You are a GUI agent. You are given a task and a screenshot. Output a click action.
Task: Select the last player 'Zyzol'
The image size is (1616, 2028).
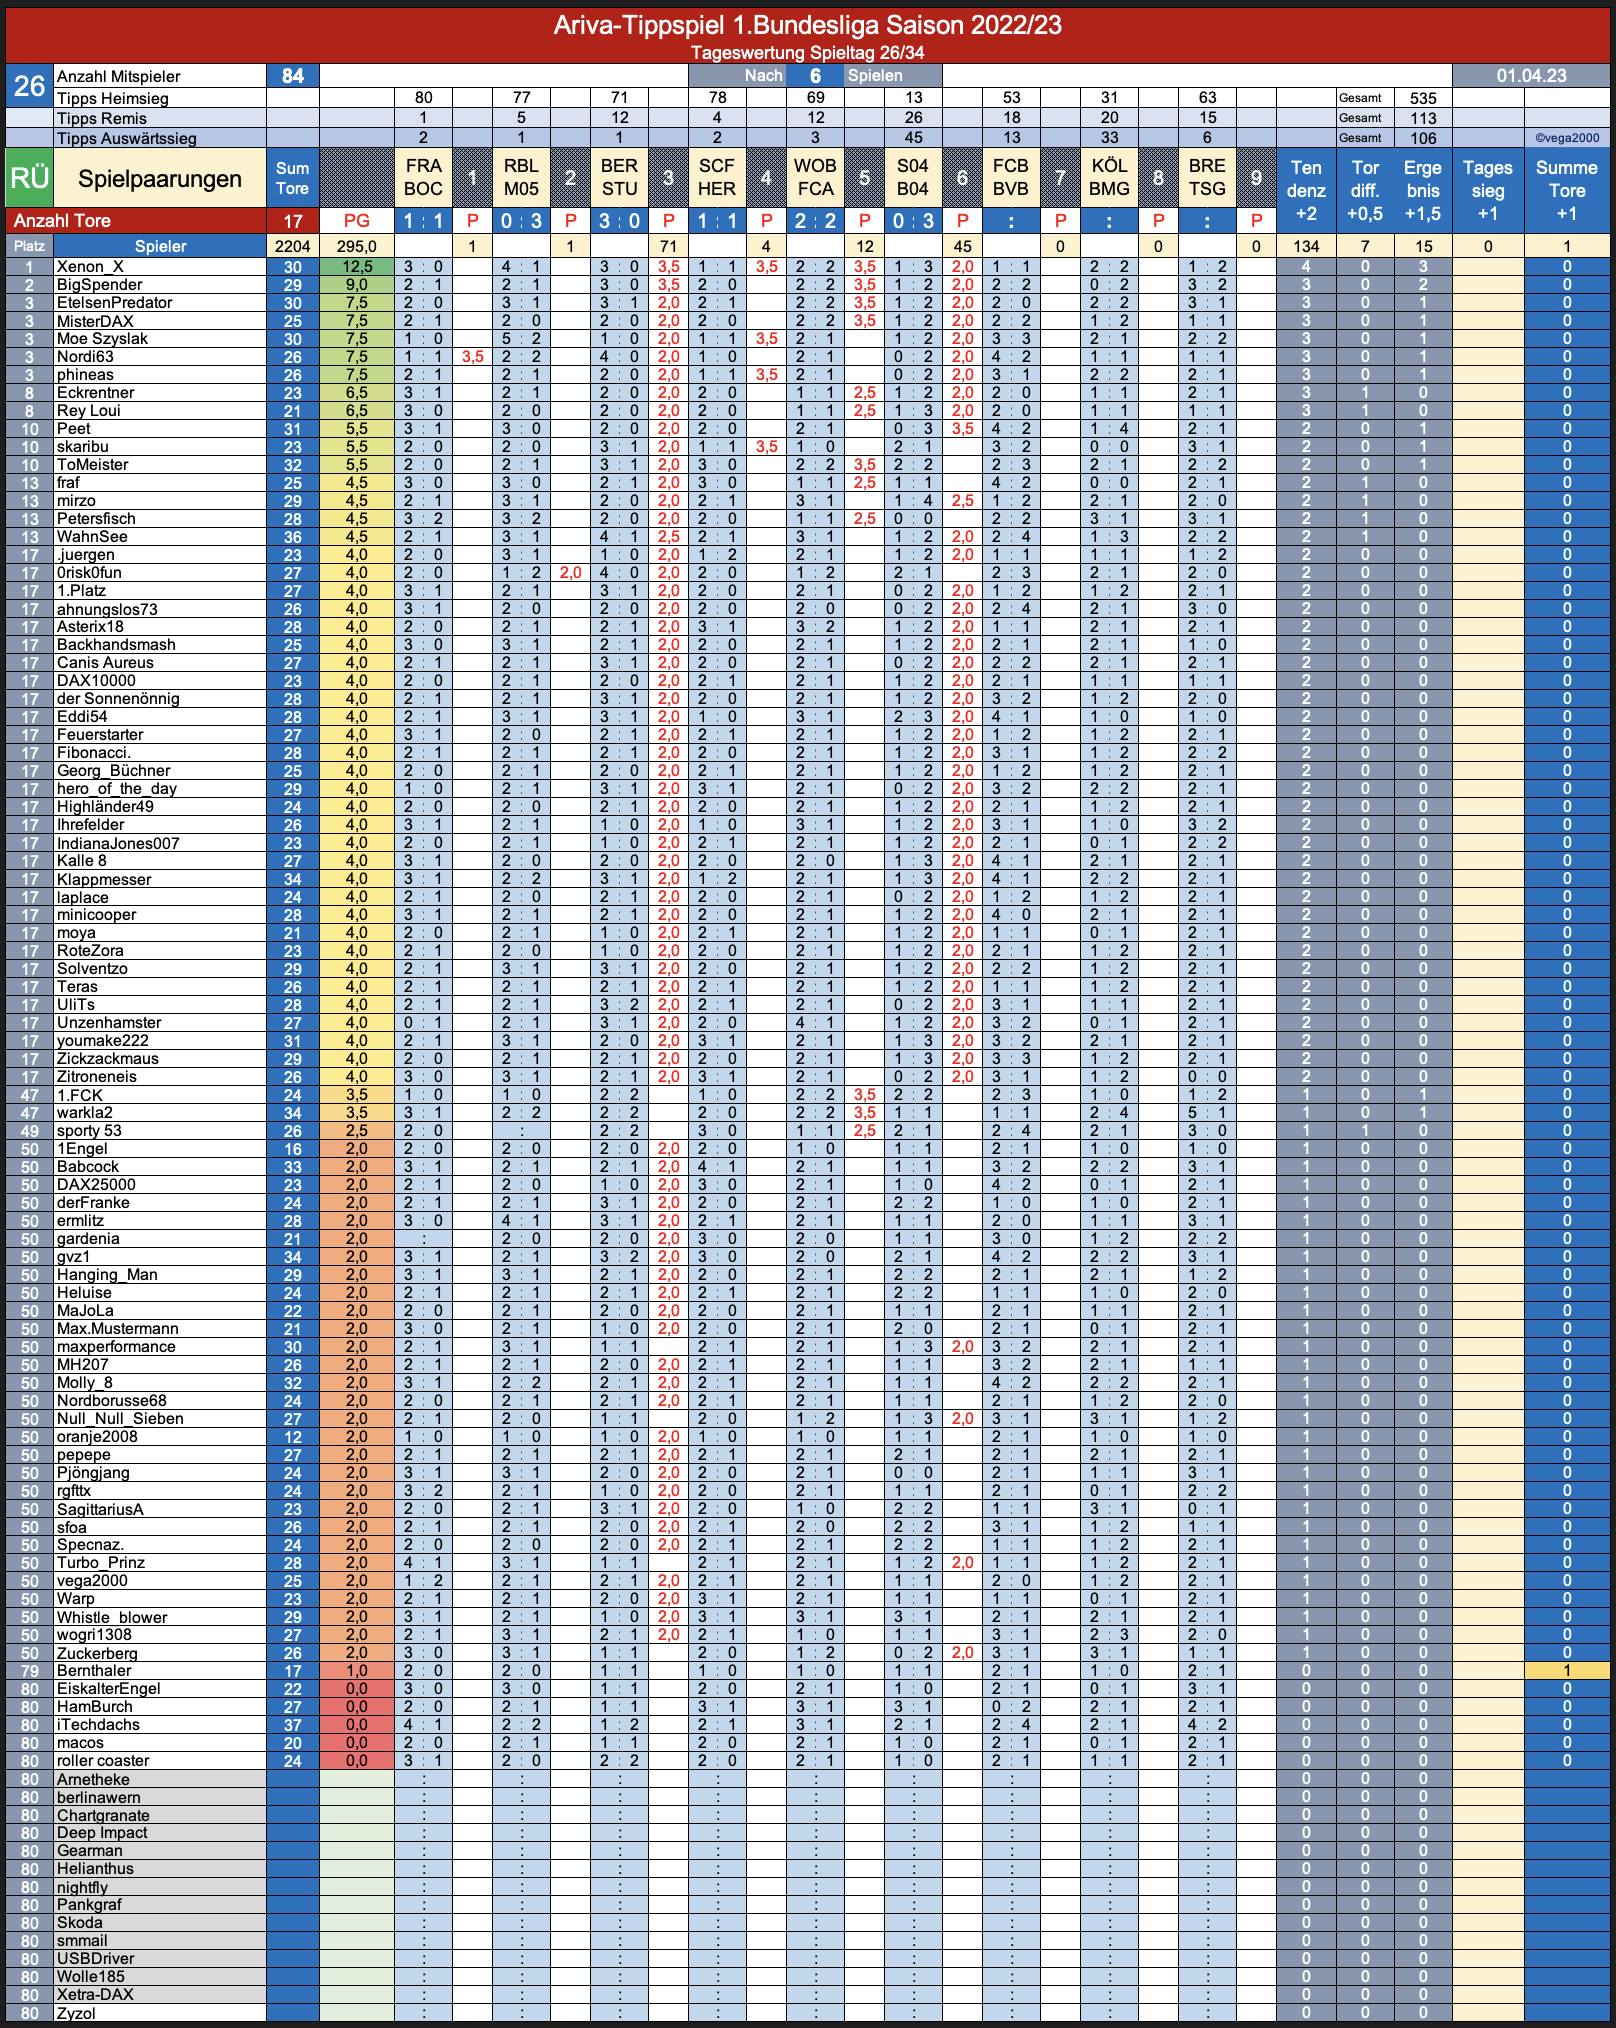point(76,2013)
